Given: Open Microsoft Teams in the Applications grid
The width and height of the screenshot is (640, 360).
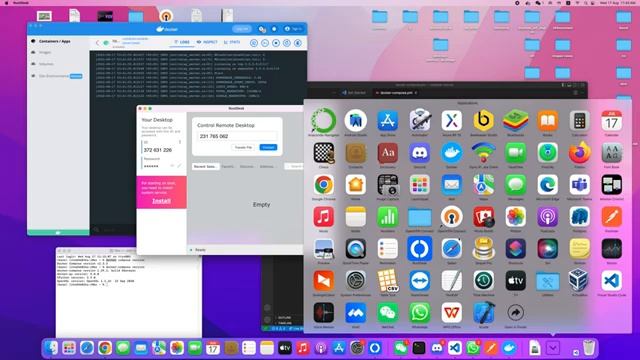Looking at the screenshot, I should 580,185.
